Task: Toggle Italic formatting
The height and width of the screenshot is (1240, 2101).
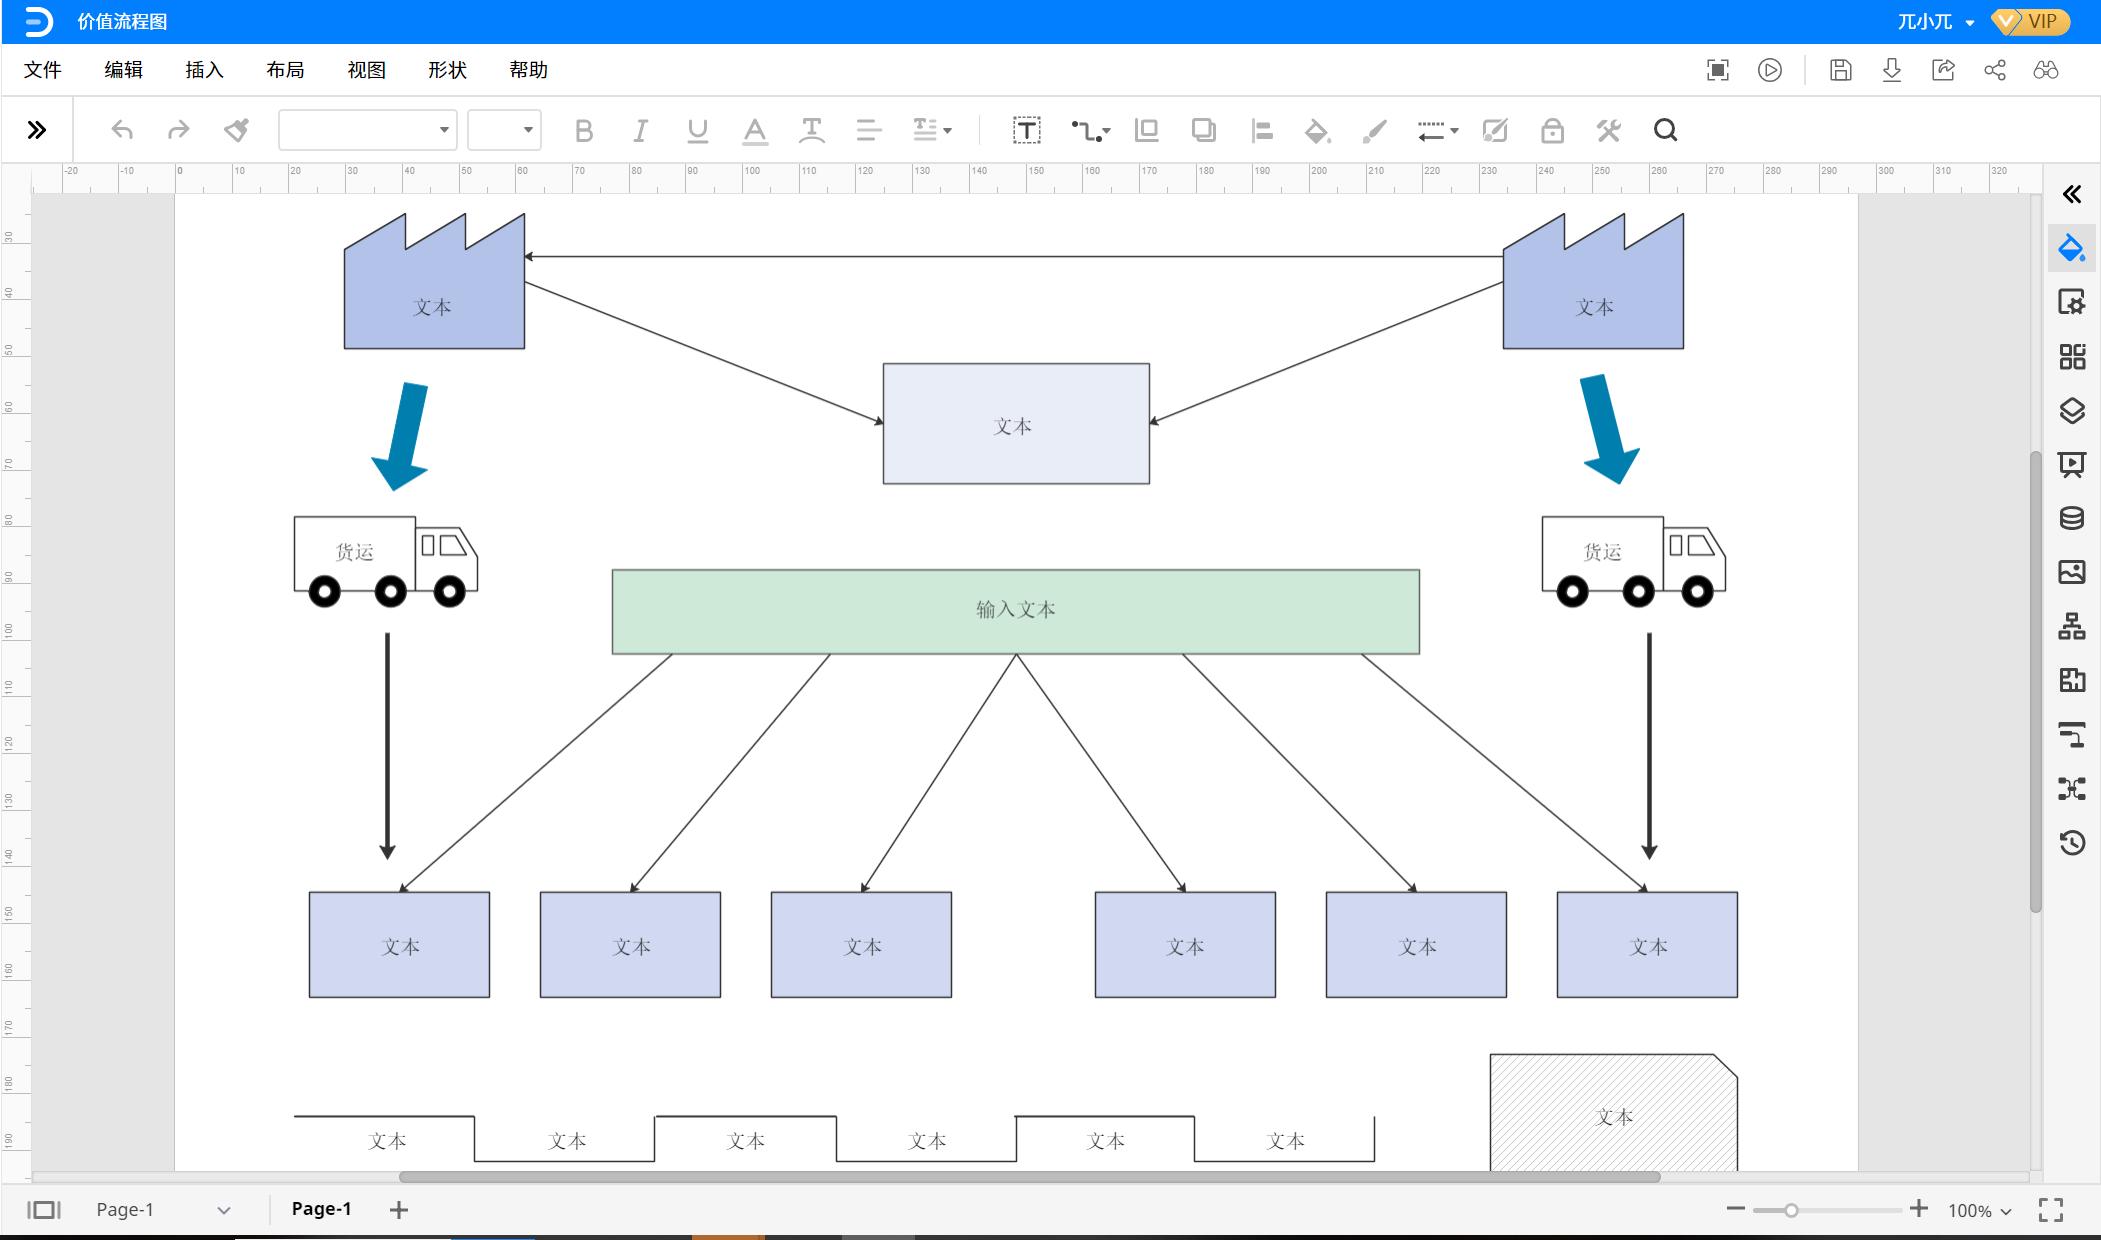Action: [640, 130]
